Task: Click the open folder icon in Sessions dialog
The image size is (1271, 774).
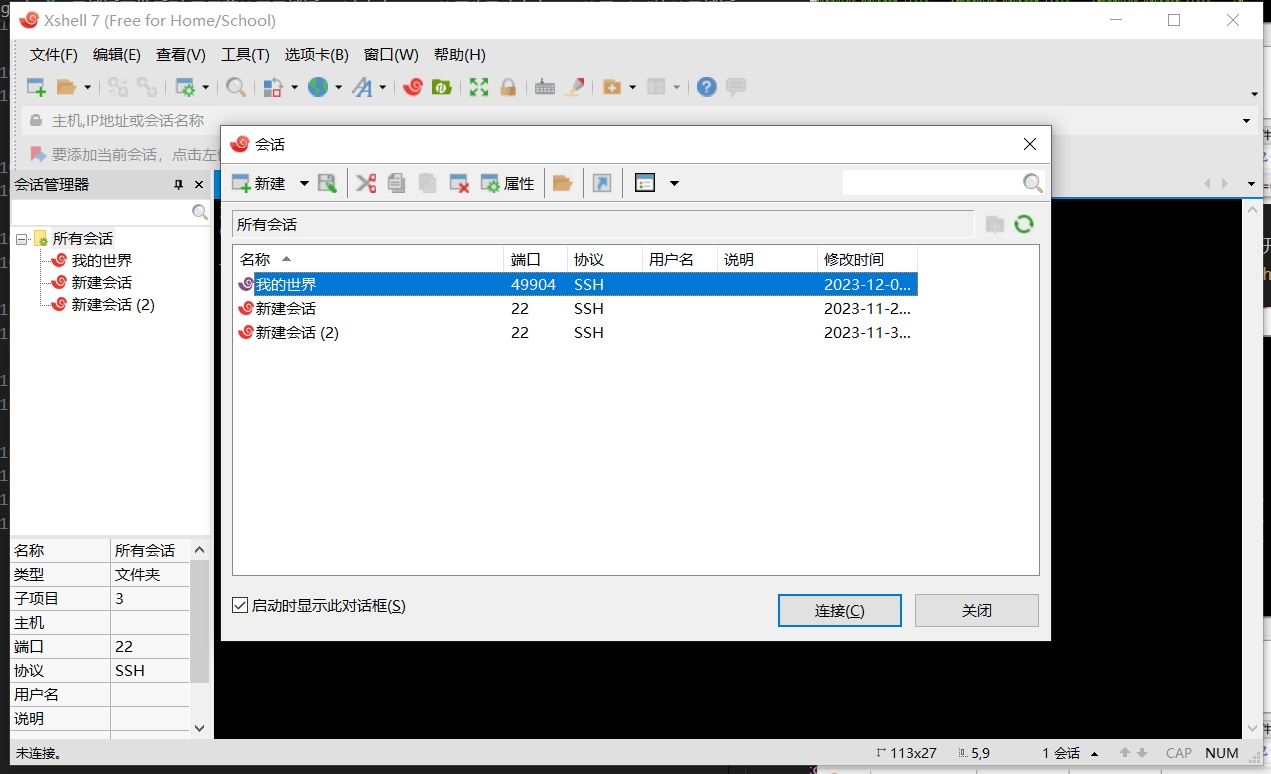Action: 563,183
